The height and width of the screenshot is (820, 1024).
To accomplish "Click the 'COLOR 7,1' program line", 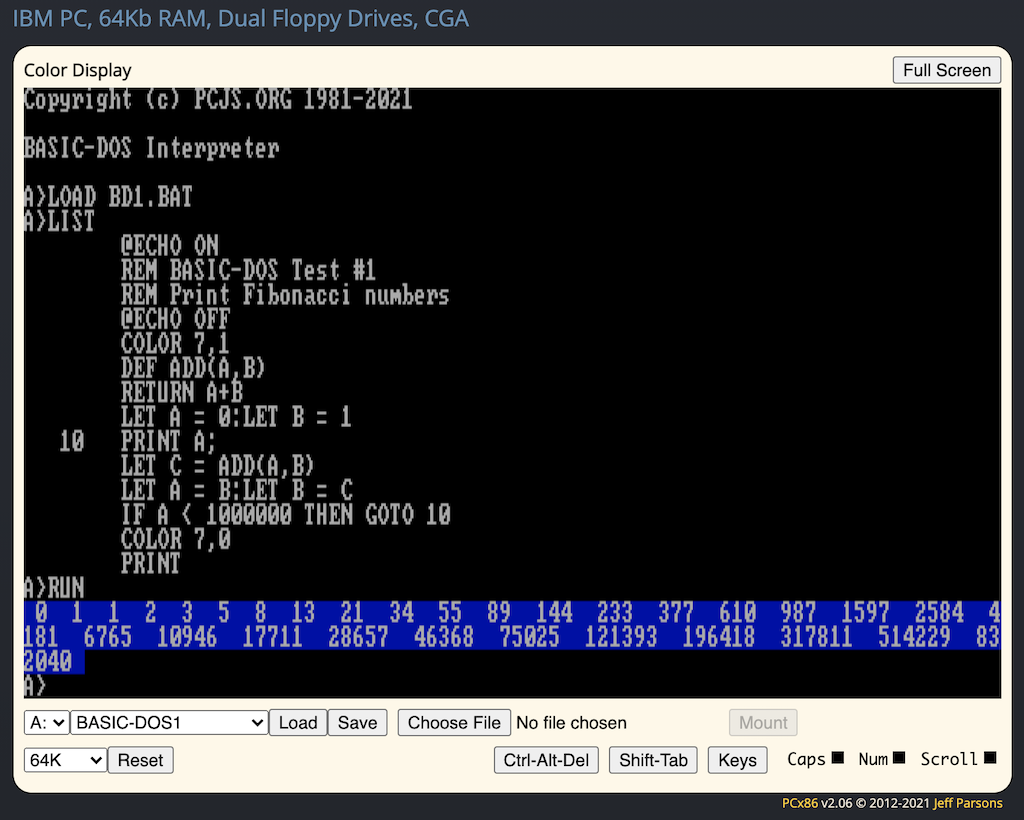I will (175, 343).
